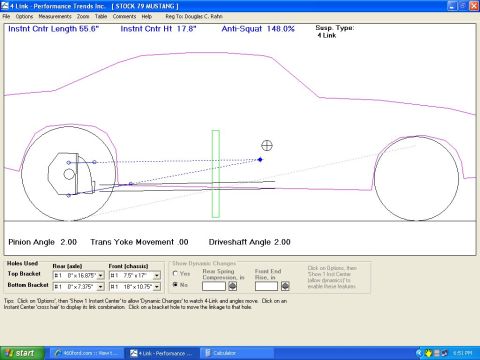Click the Rear Spring Compression input field
Viewport: 480px width, 360px height.
[214, 286]
